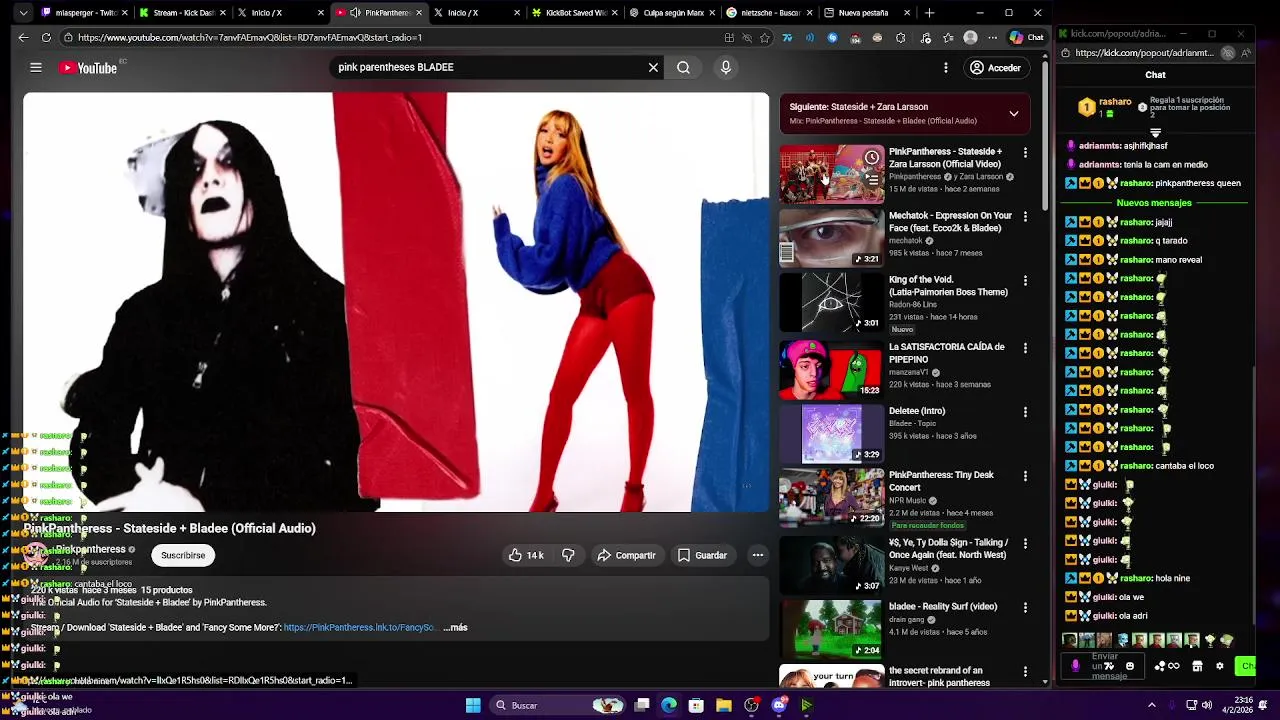Open the Copilot Chat button in Edge
This screenshot has width=1280, height=720.
click(1027, 37)
